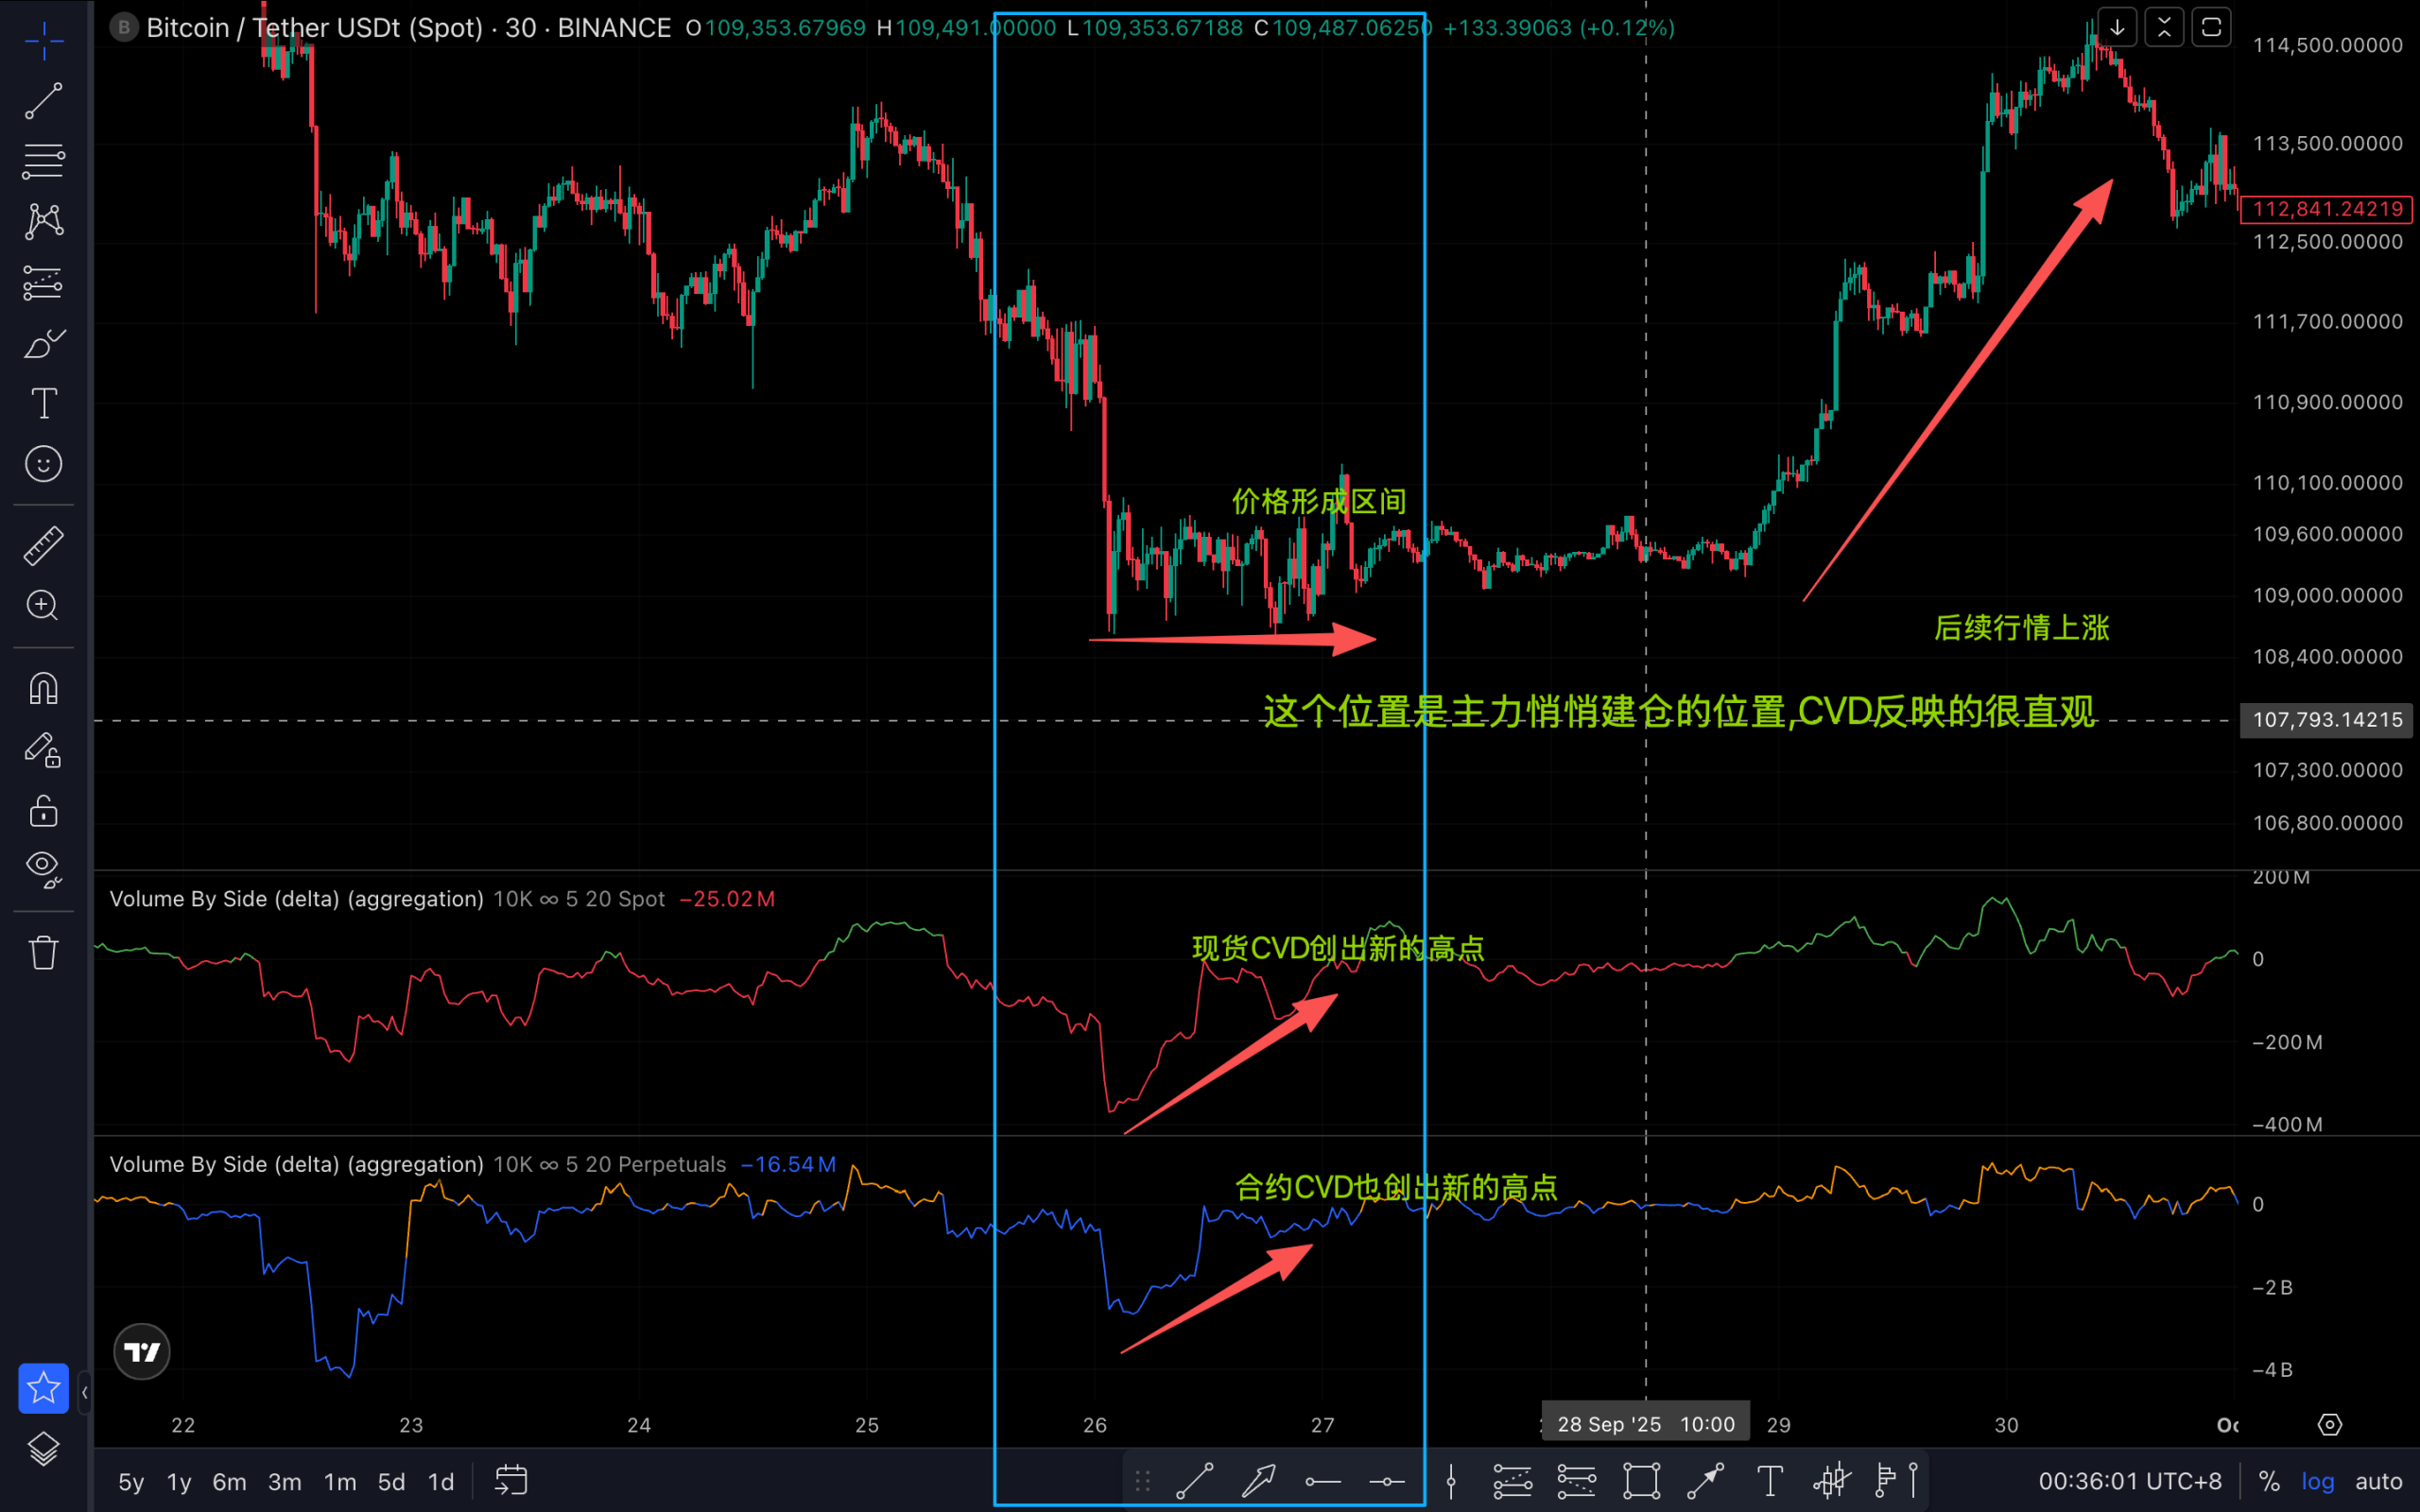Switch to the 3m date range
The width and height of the screenshot is (2420, 1512).
coord(284,1481)
